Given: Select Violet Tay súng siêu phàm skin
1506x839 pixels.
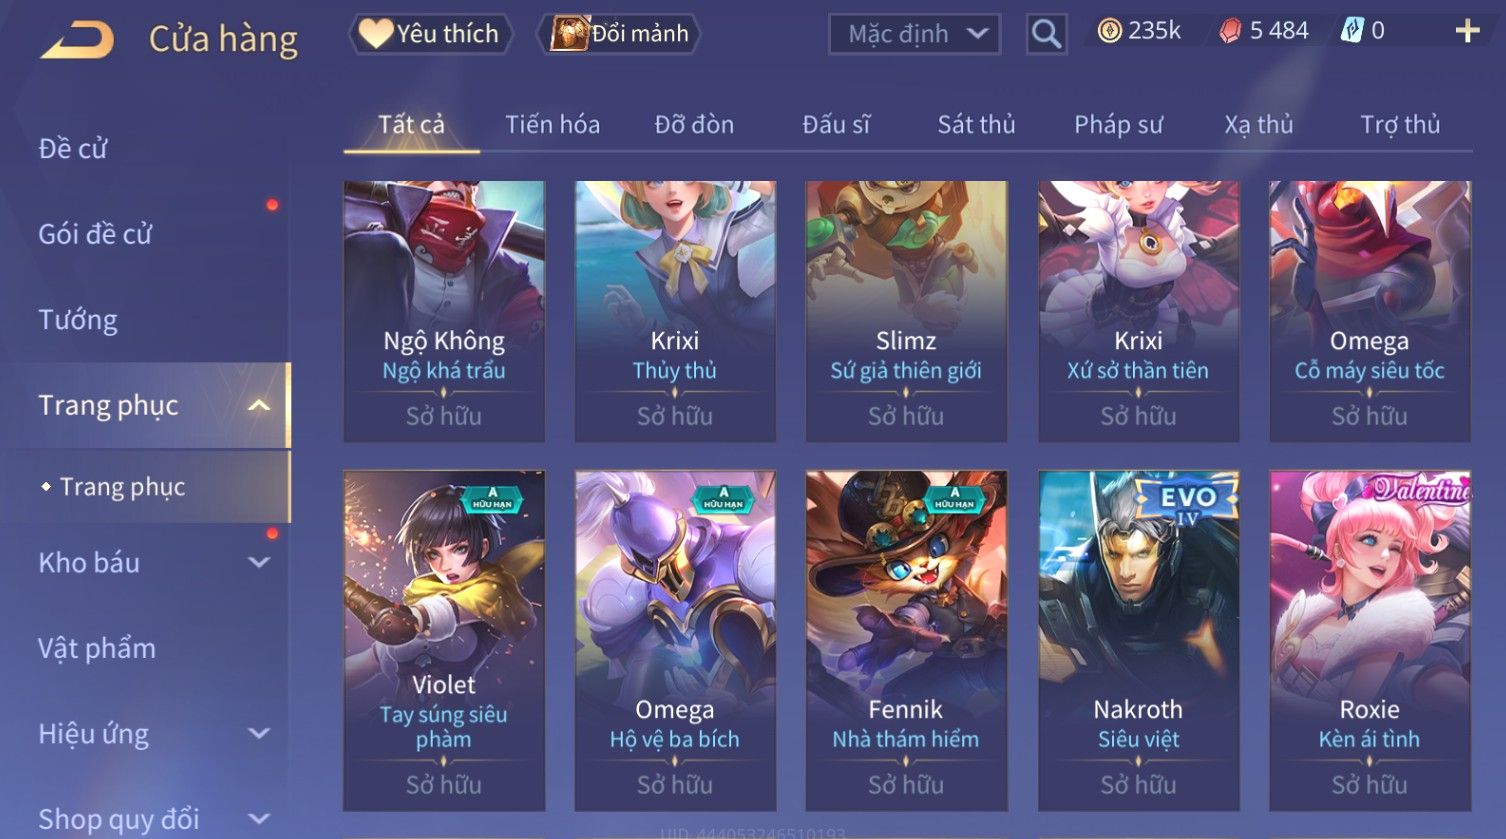Looking at the screenshot, I should (444, 640).
